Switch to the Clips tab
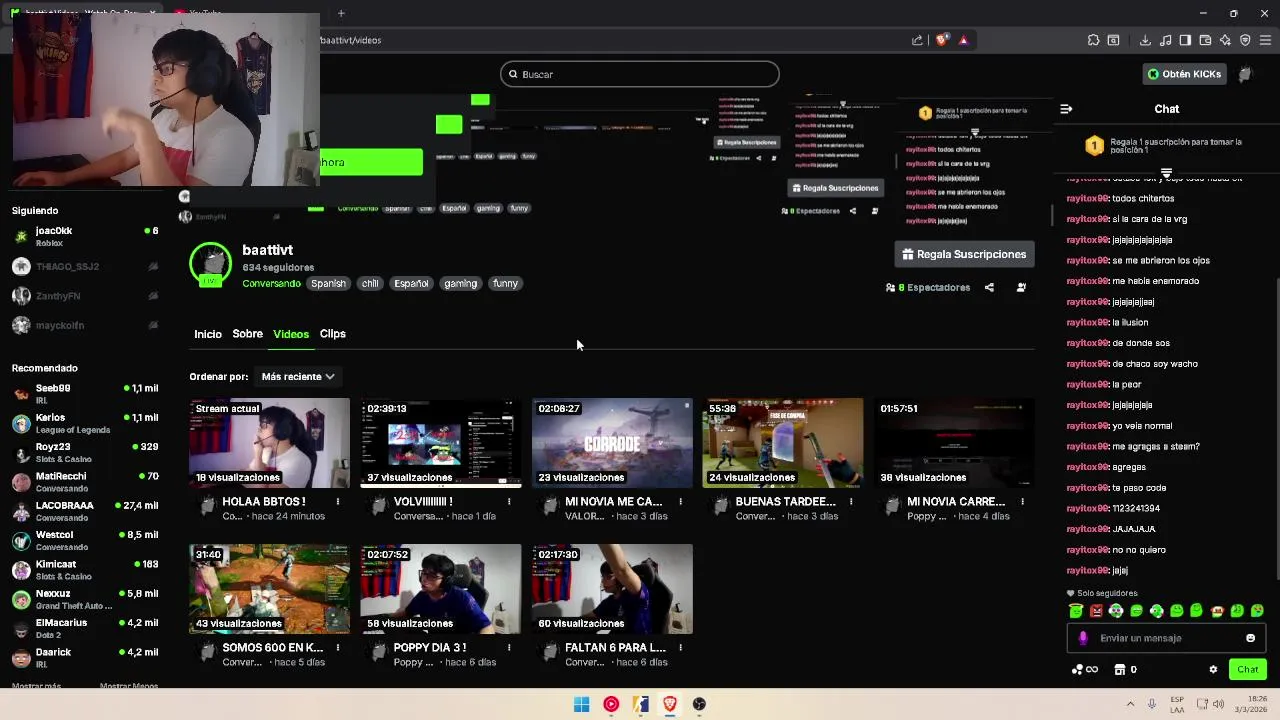This screenshot has height=720, width=1280. tap(333, 334)
